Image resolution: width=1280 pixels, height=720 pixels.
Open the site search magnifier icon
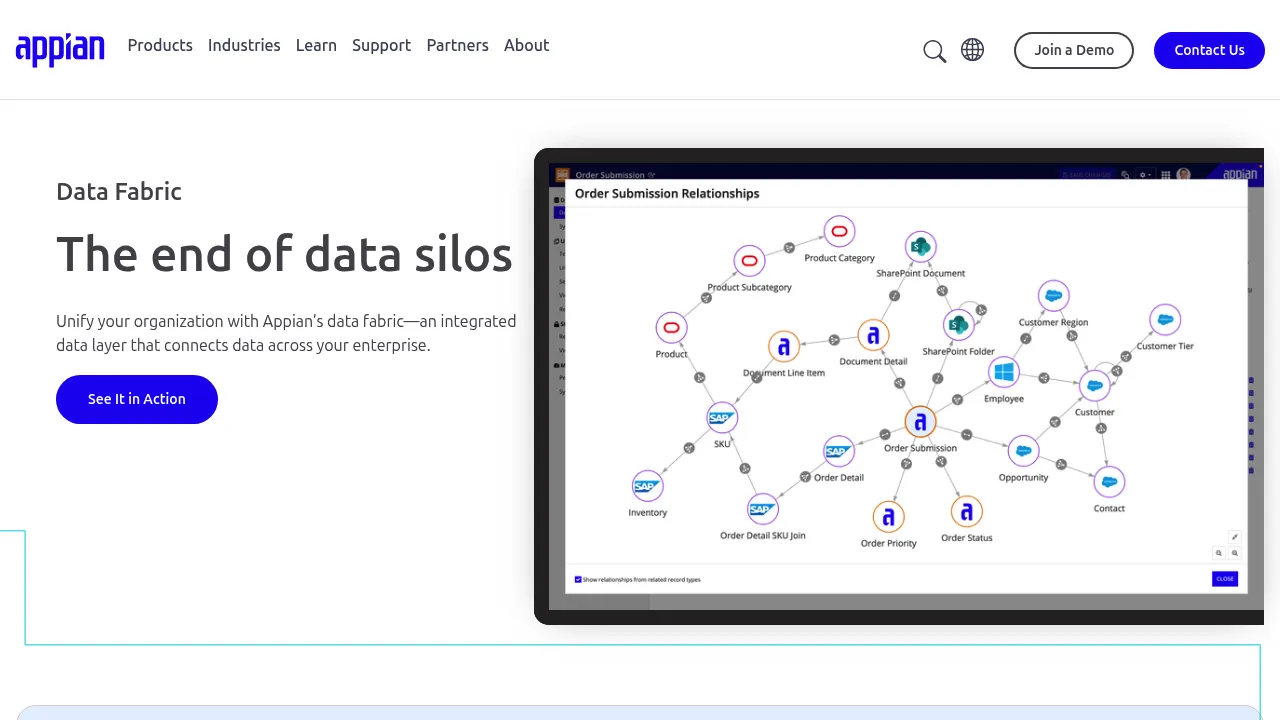tap(934, 51)
